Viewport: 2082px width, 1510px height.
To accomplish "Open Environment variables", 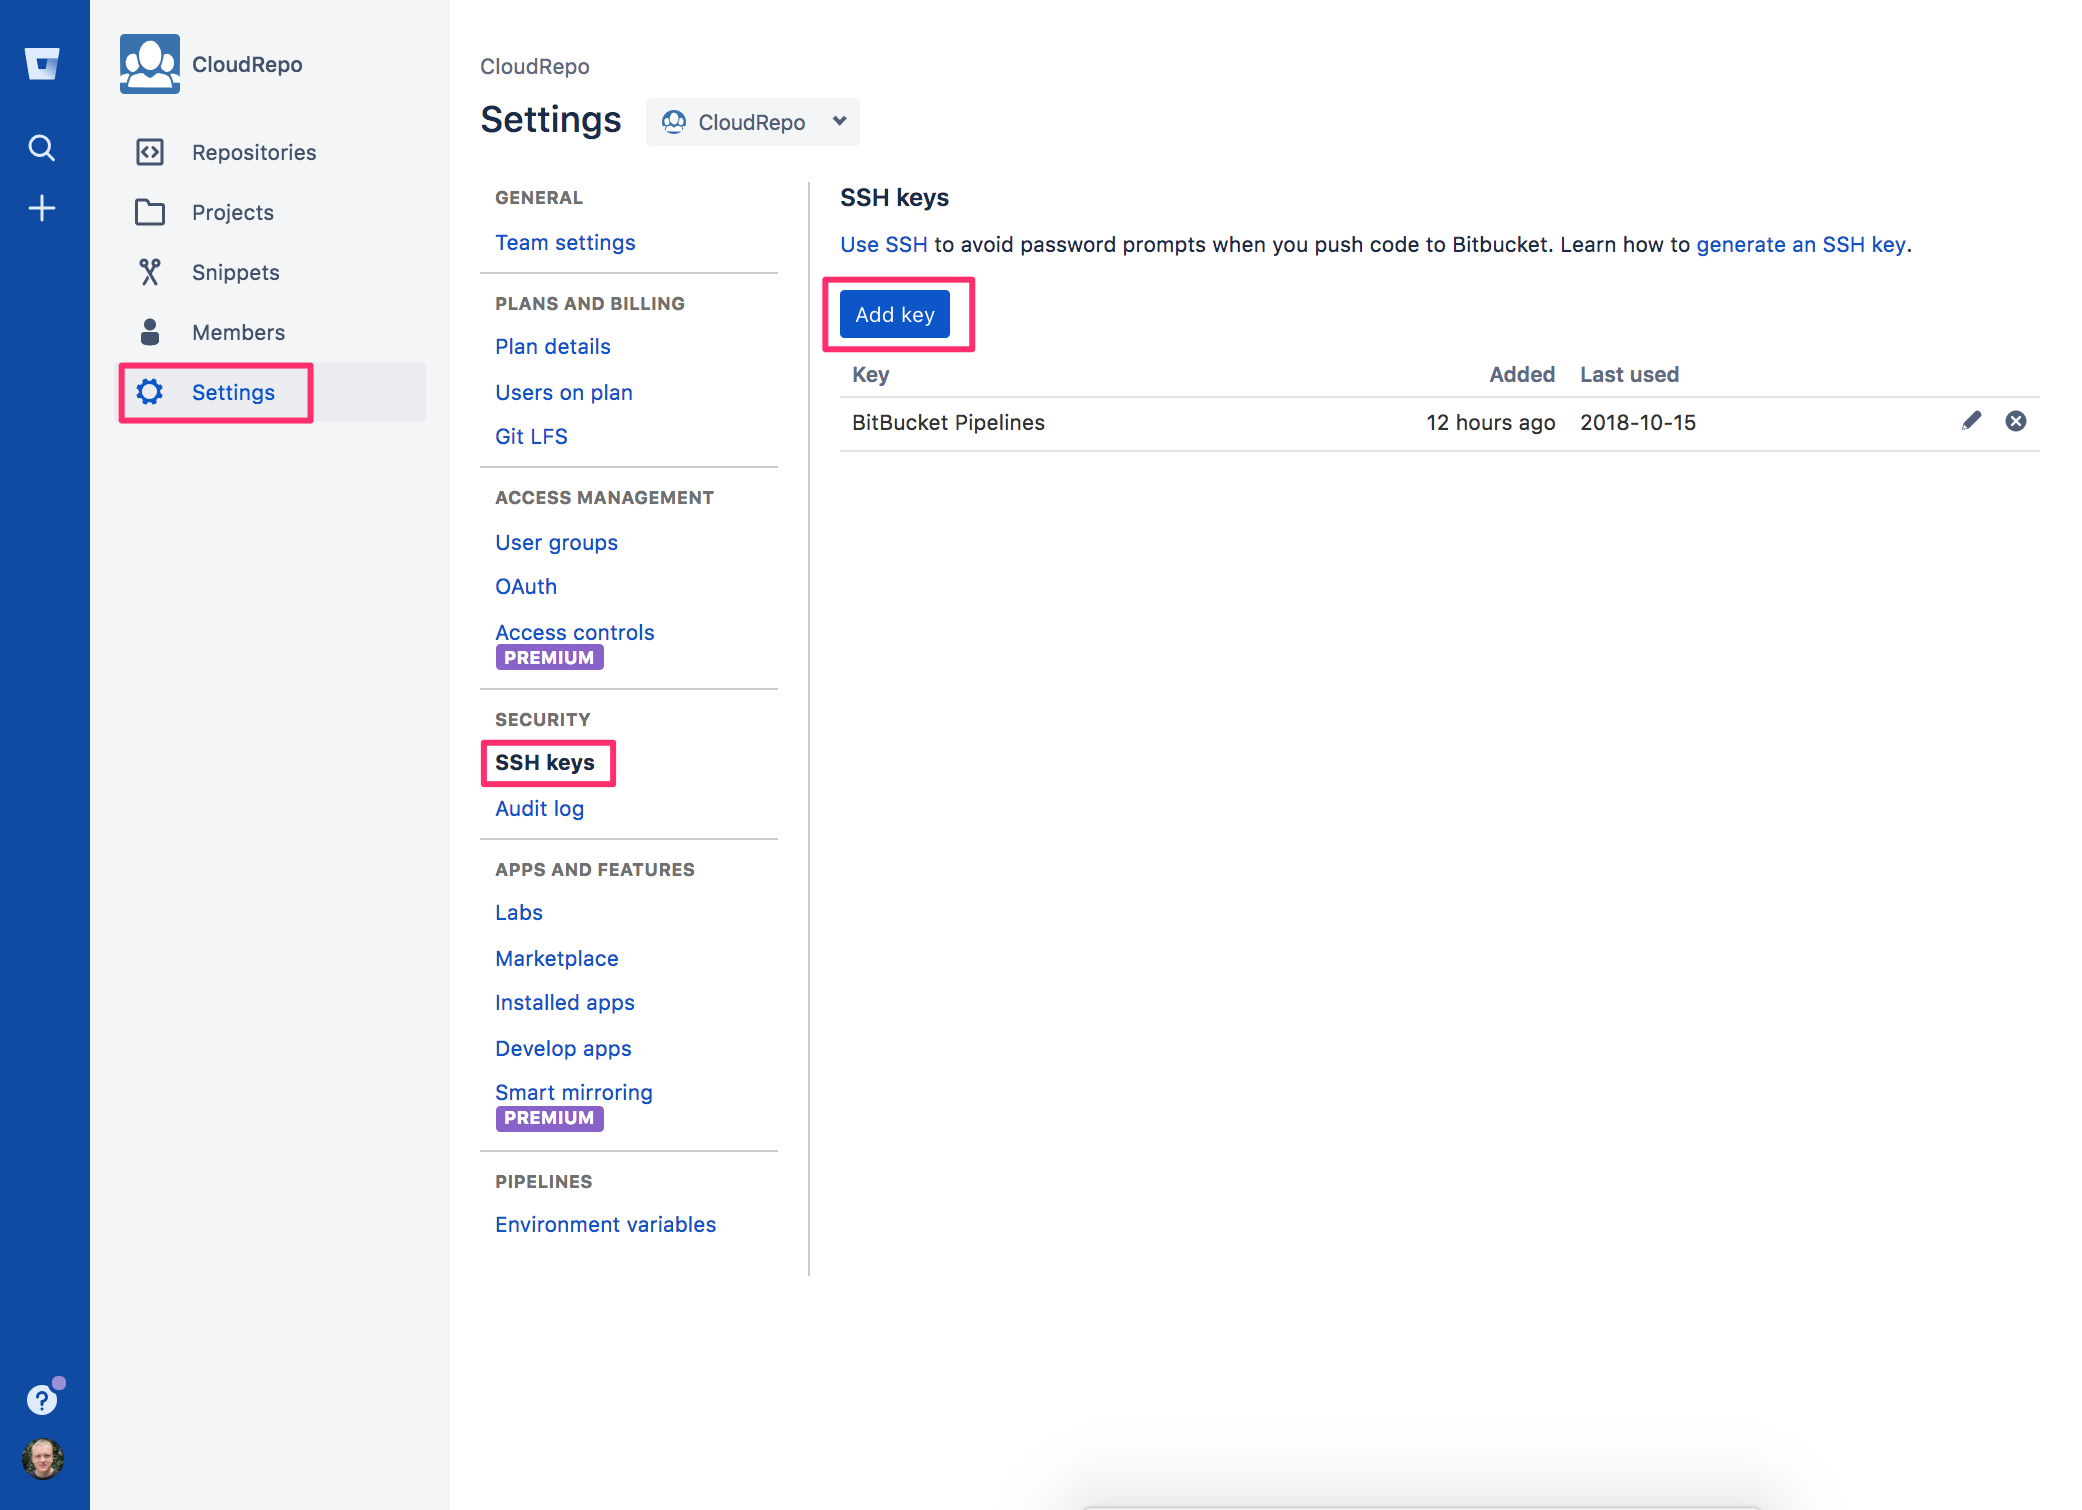I will point(606,1224).
